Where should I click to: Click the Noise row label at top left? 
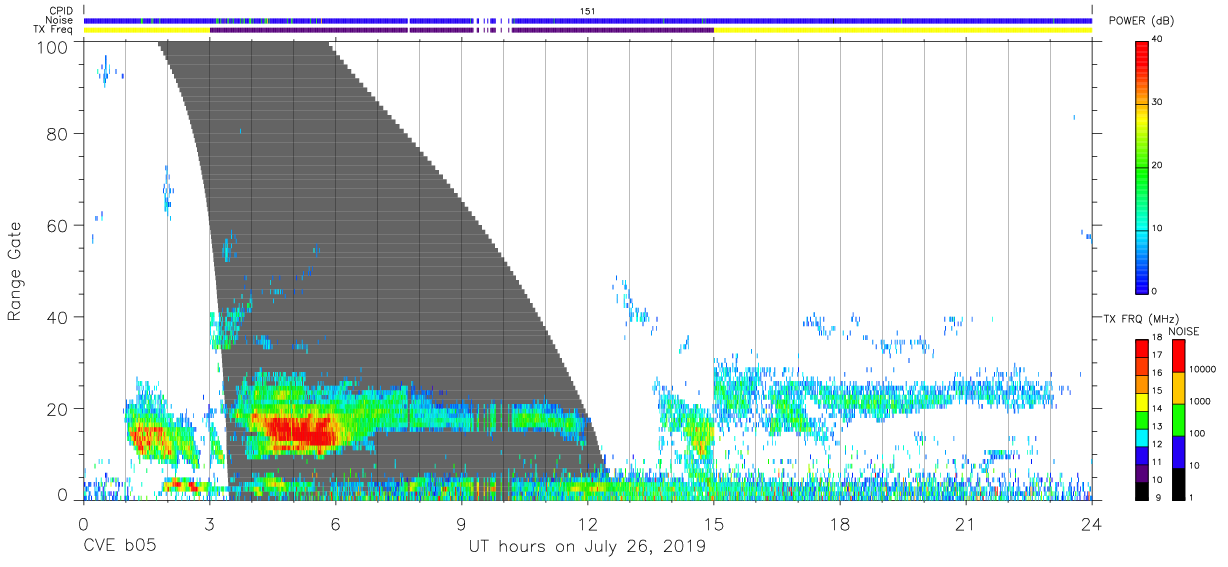60,20
